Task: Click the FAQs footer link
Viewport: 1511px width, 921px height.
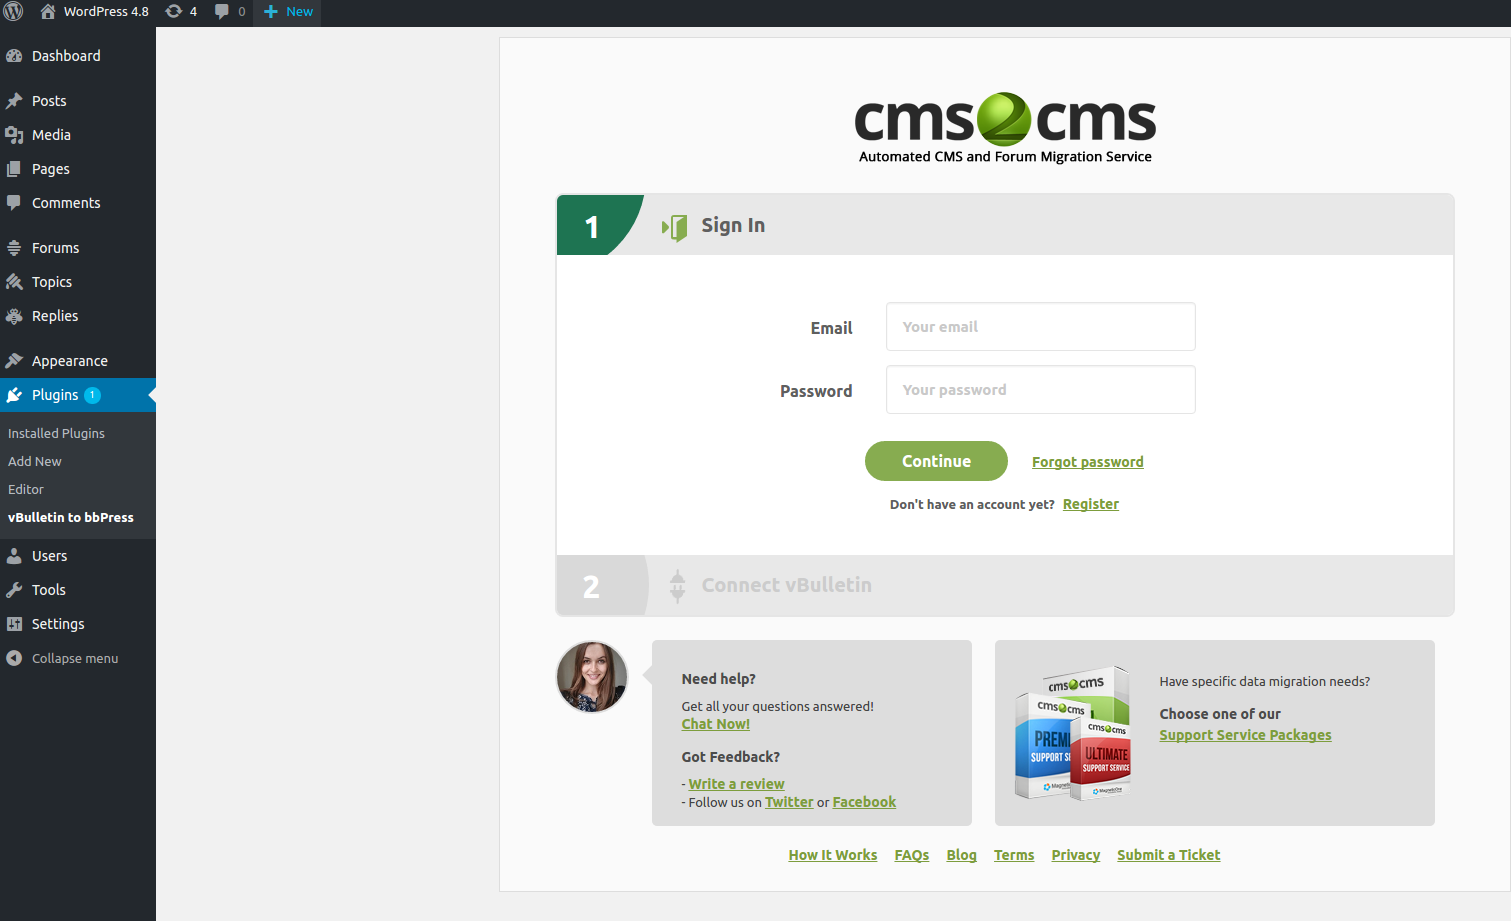Action: (912, 855)
